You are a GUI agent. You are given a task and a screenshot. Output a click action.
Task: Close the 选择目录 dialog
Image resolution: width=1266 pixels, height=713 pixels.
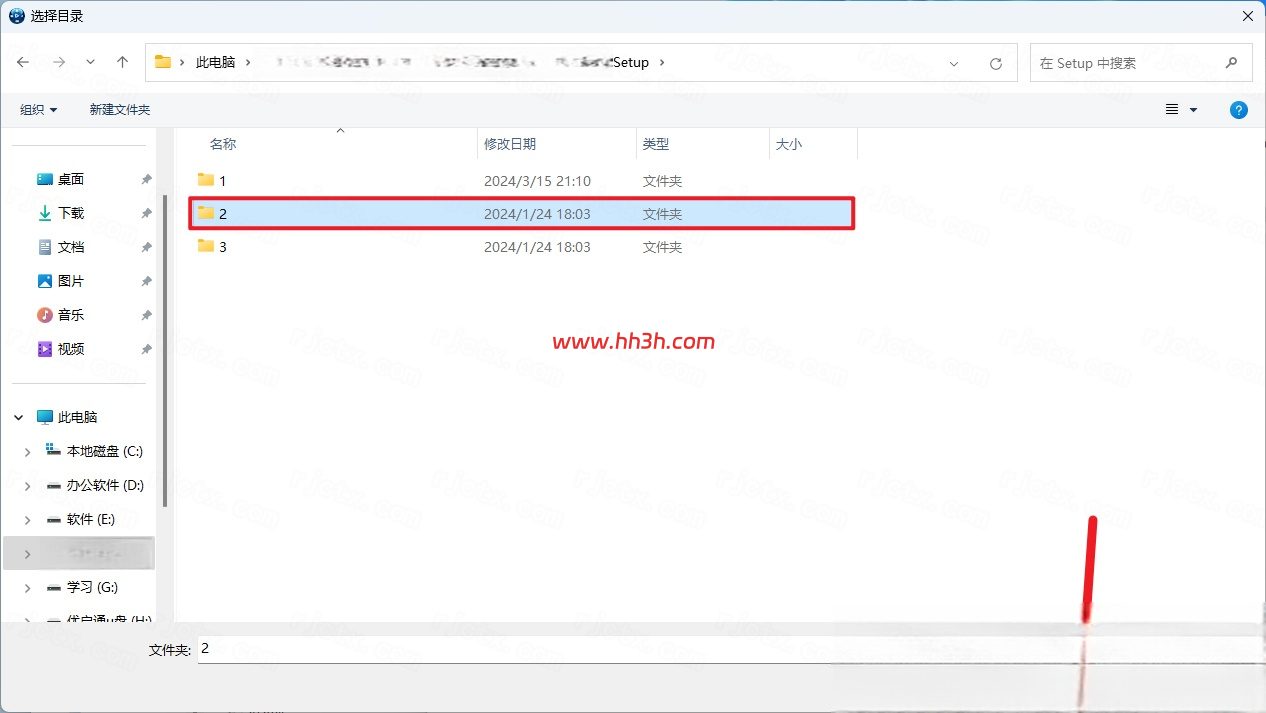point(1247,15)
